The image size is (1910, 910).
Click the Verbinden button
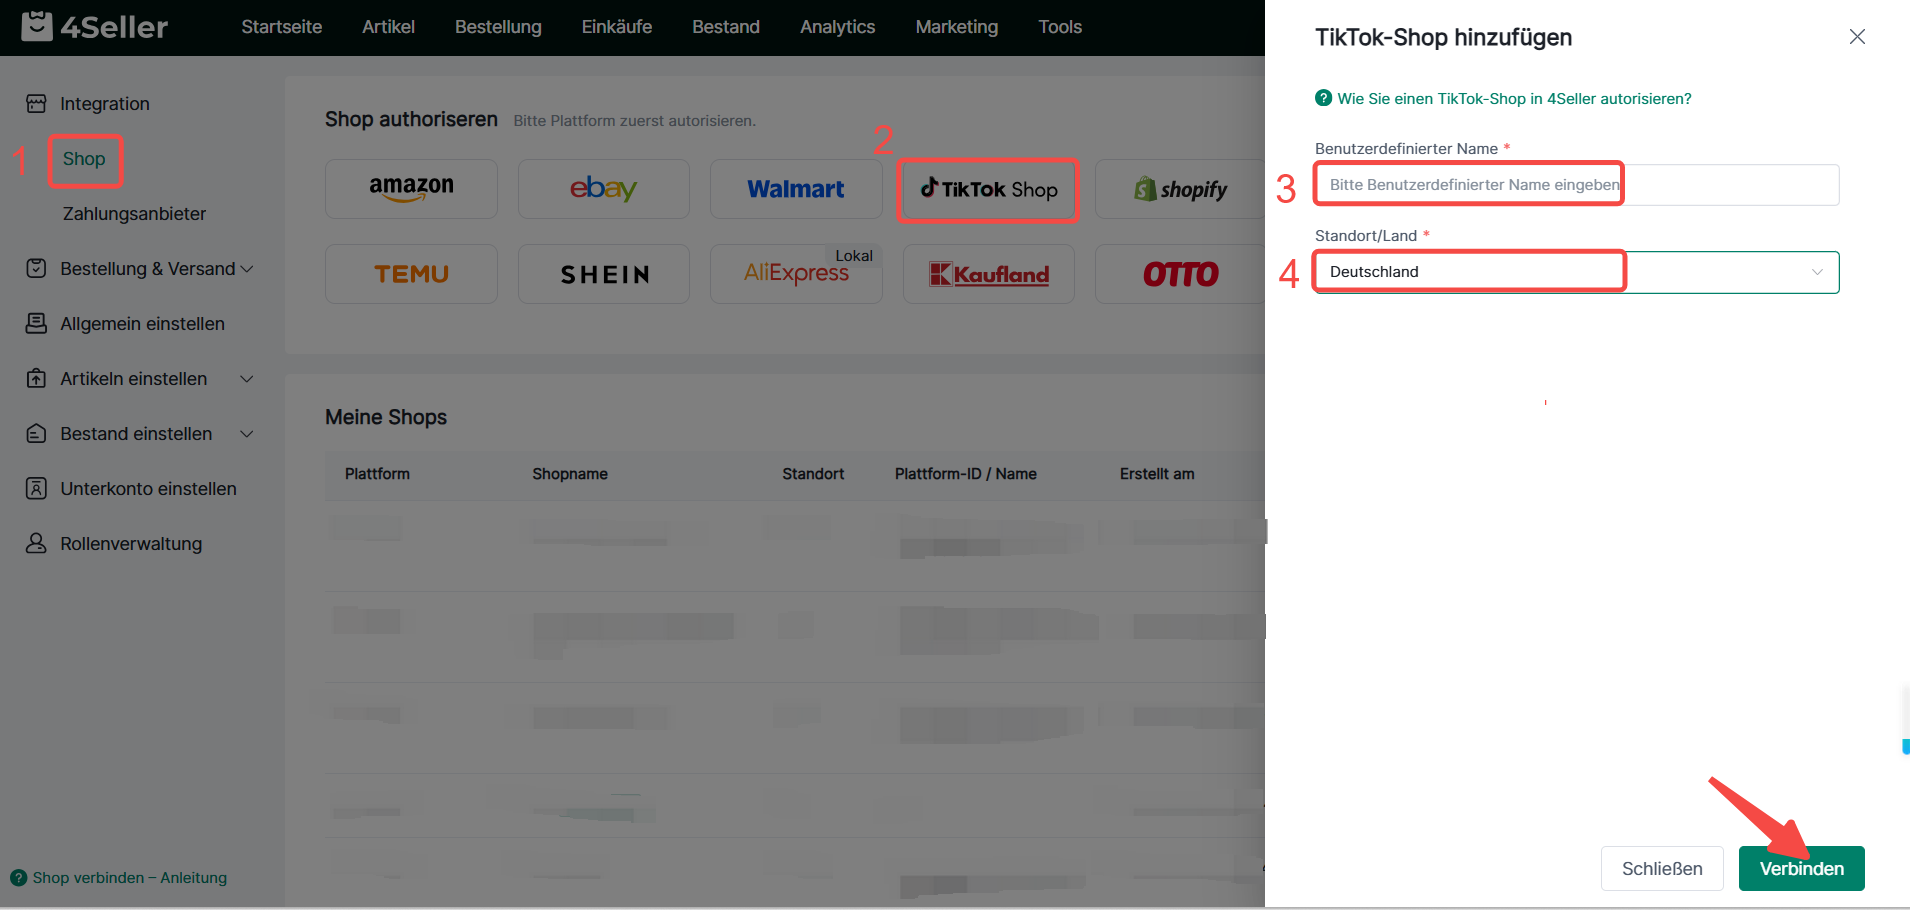1801,868
